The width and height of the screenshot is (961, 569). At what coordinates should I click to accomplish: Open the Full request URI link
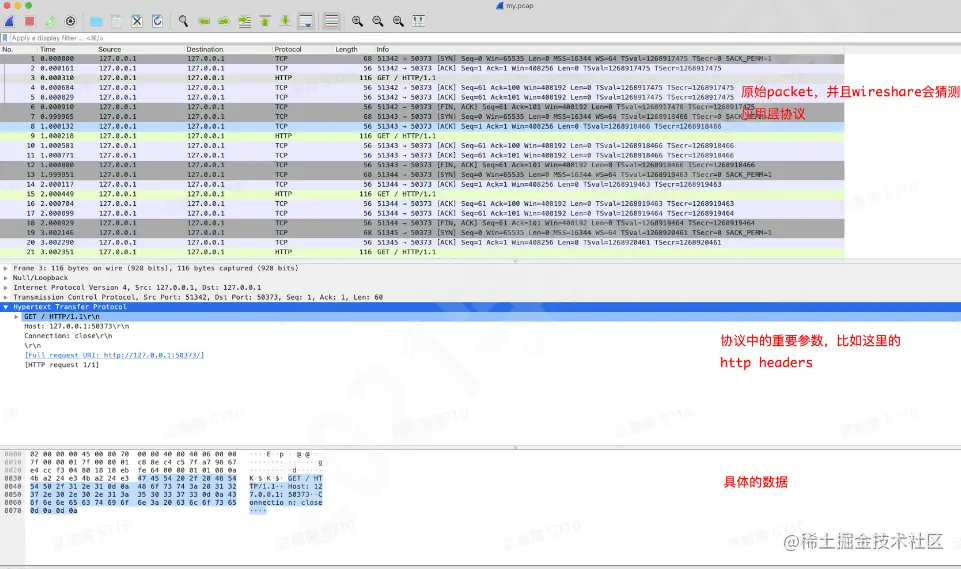114,355
